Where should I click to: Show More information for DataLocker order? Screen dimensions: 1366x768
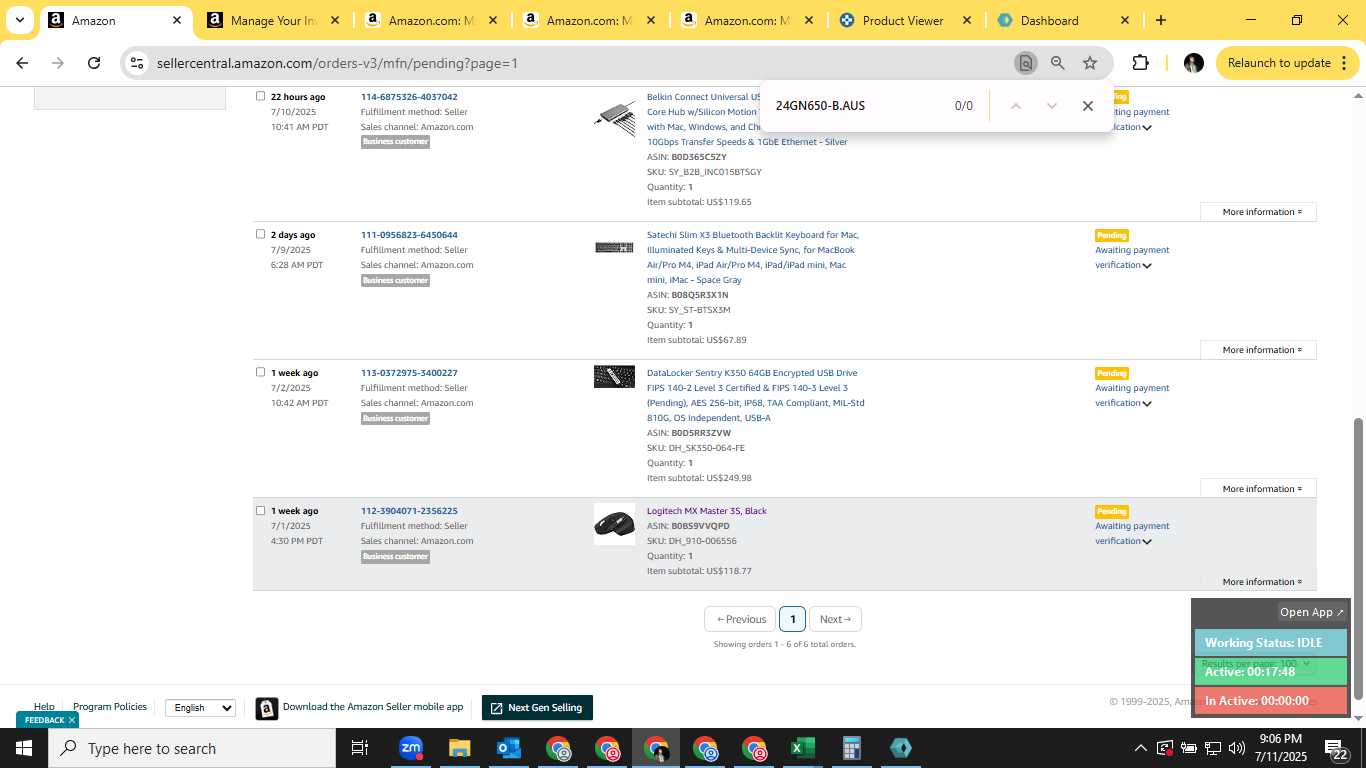[x=1262, y=489]
